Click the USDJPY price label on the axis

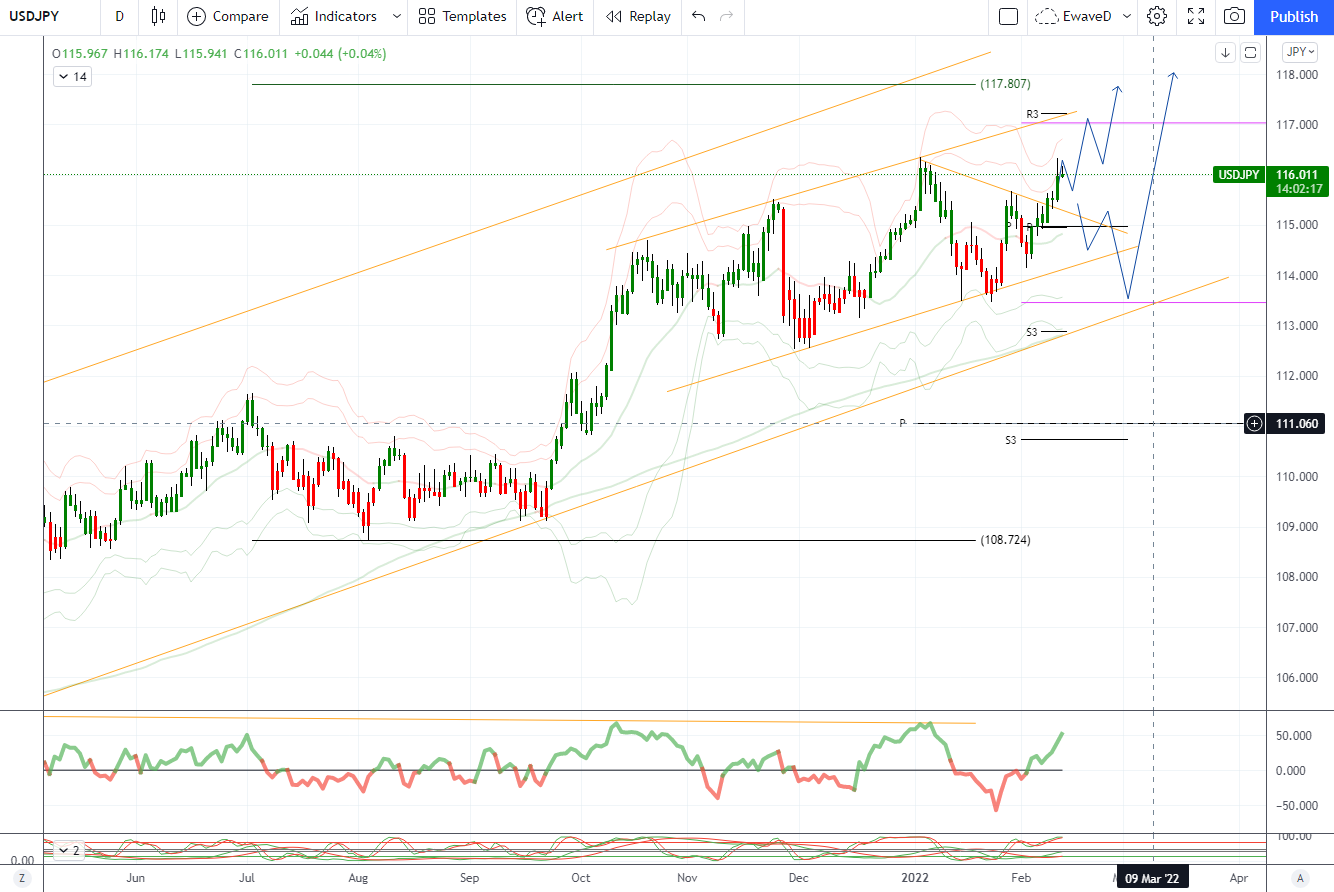pos(1240,174)
